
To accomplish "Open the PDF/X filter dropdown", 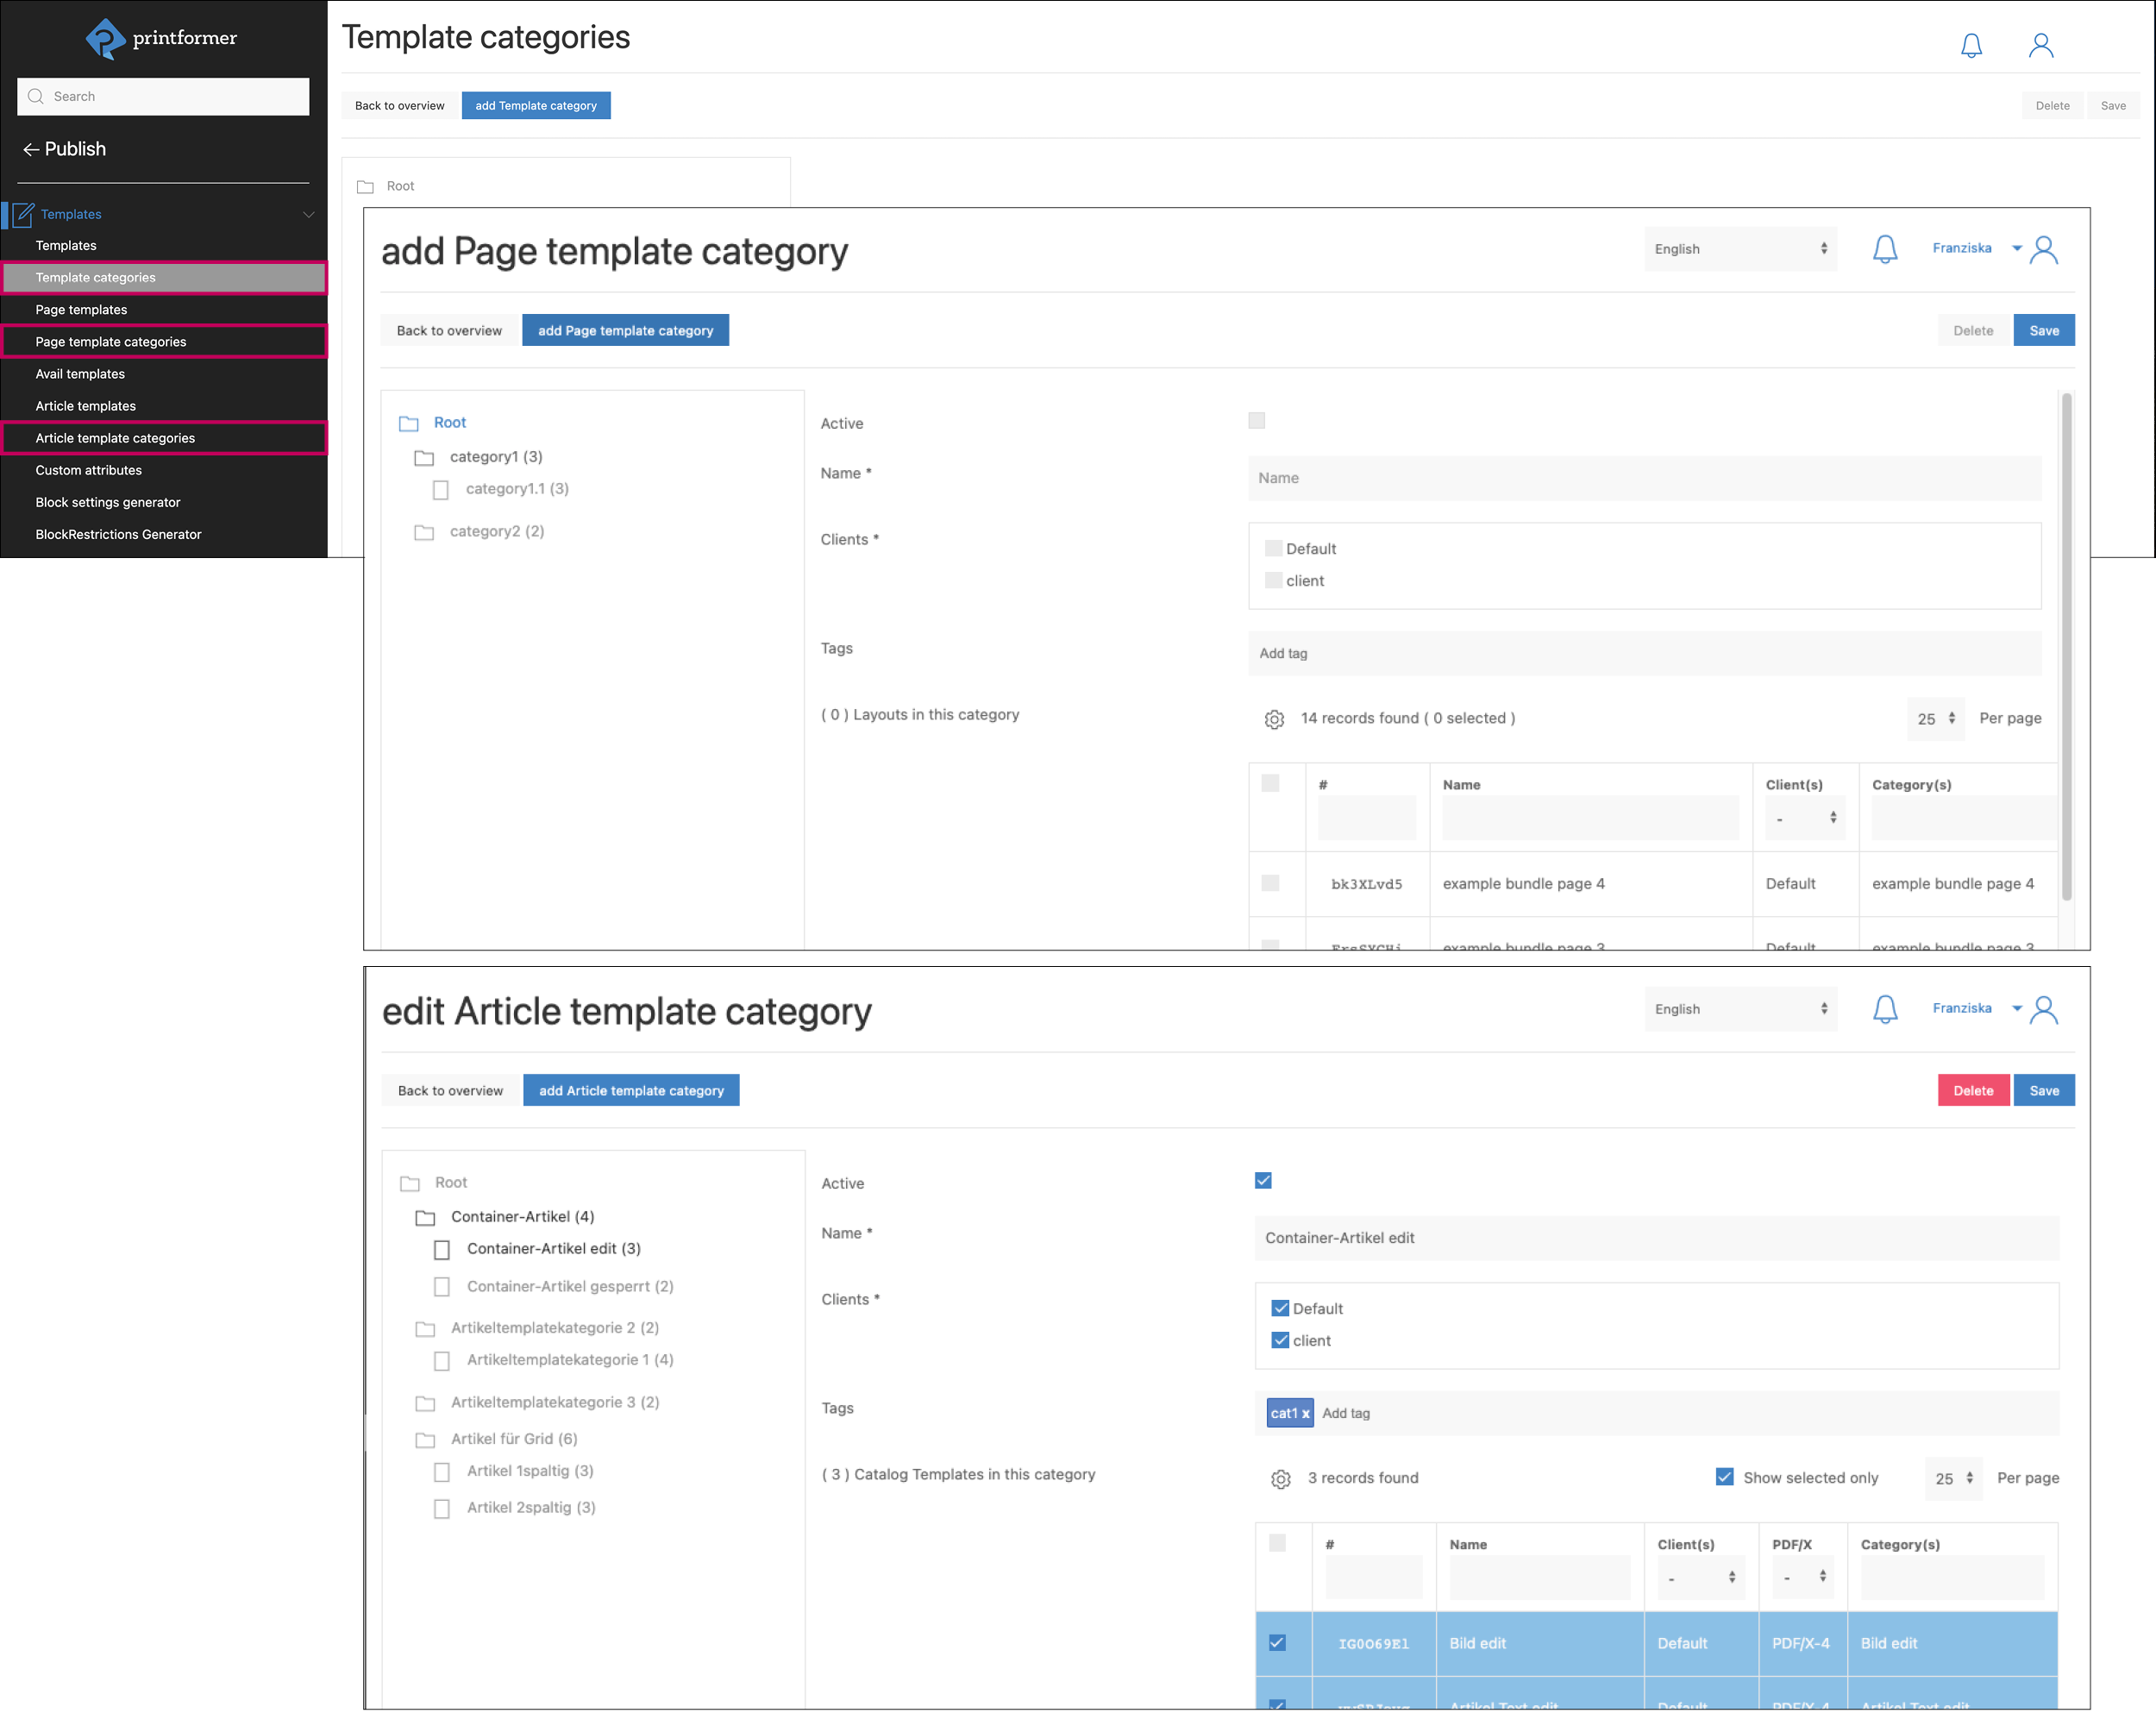I will click(x=1803, y=1577).
